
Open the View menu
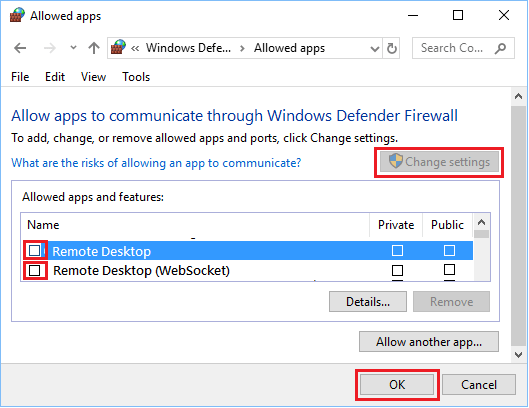(93, 77)
